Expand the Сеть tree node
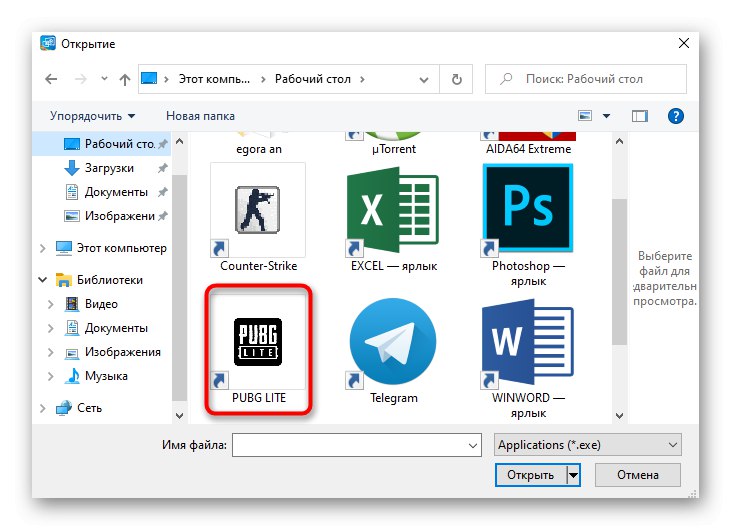Screen dimensions: 731x530 (43, 408)
